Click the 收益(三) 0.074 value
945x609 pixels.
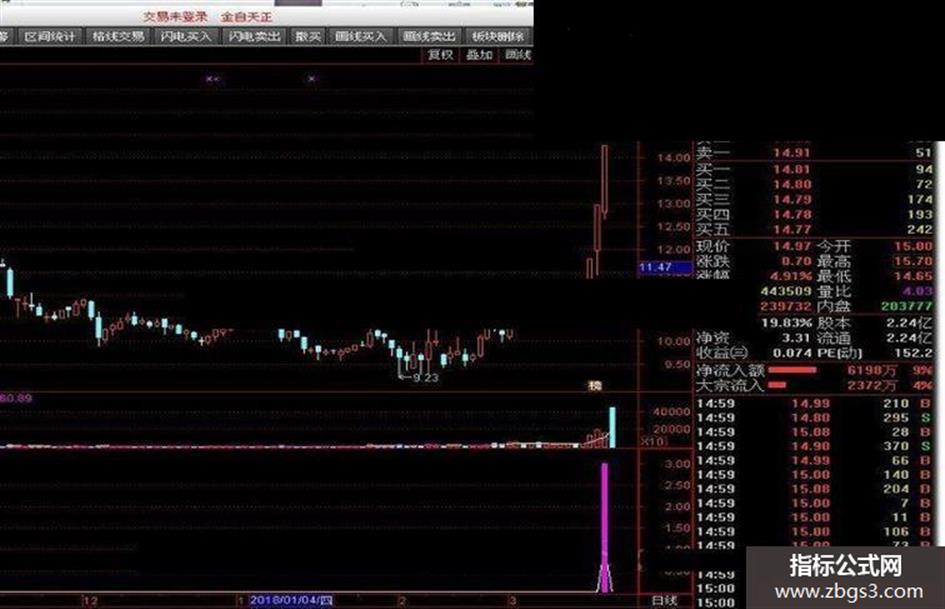click(792, 353)
